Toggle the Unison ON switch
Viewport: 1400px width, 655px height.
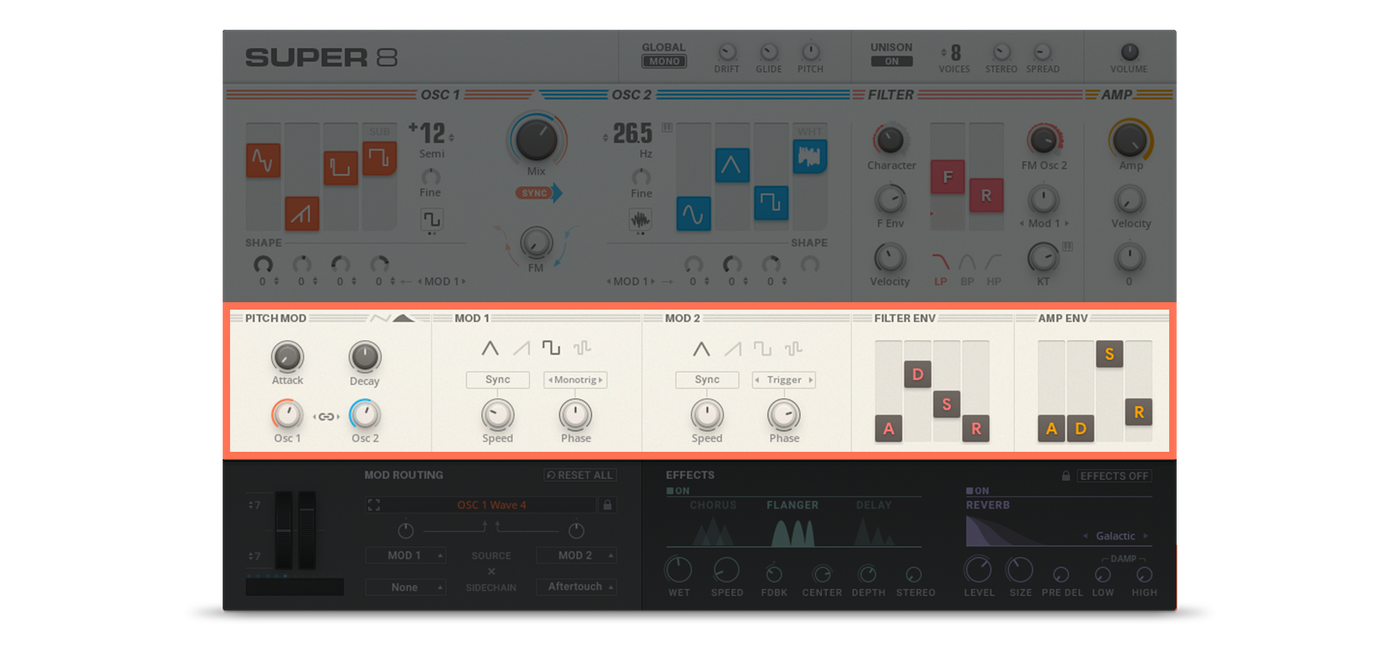891,61
